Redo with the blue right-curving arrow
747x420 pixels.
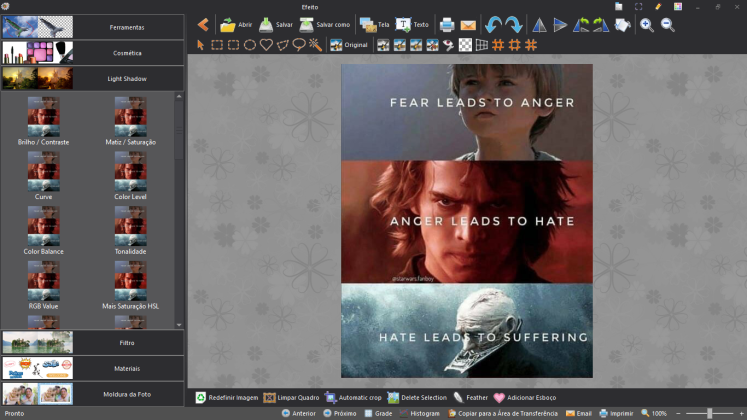click(x=514, y=24)
